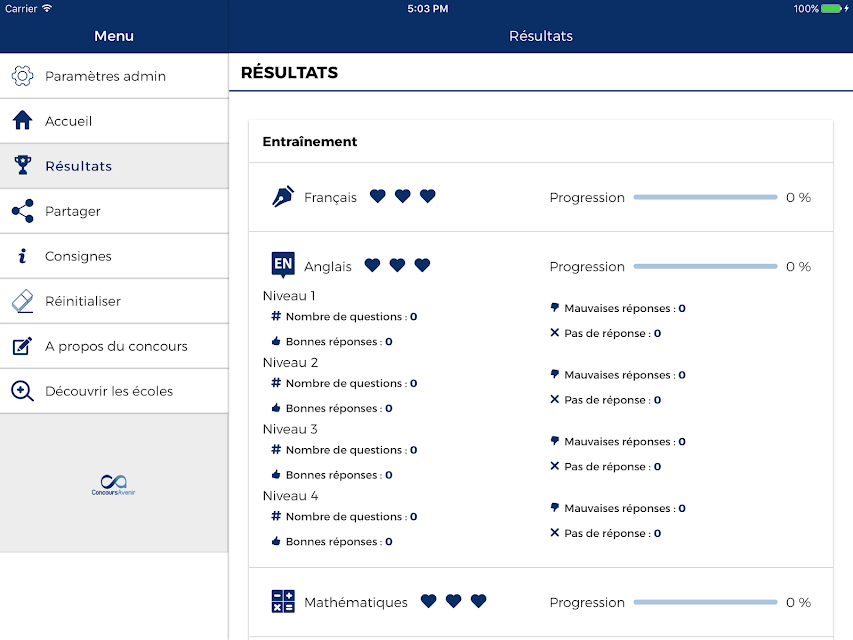Click the Réinitialiser eraser icon

(22, 301)
